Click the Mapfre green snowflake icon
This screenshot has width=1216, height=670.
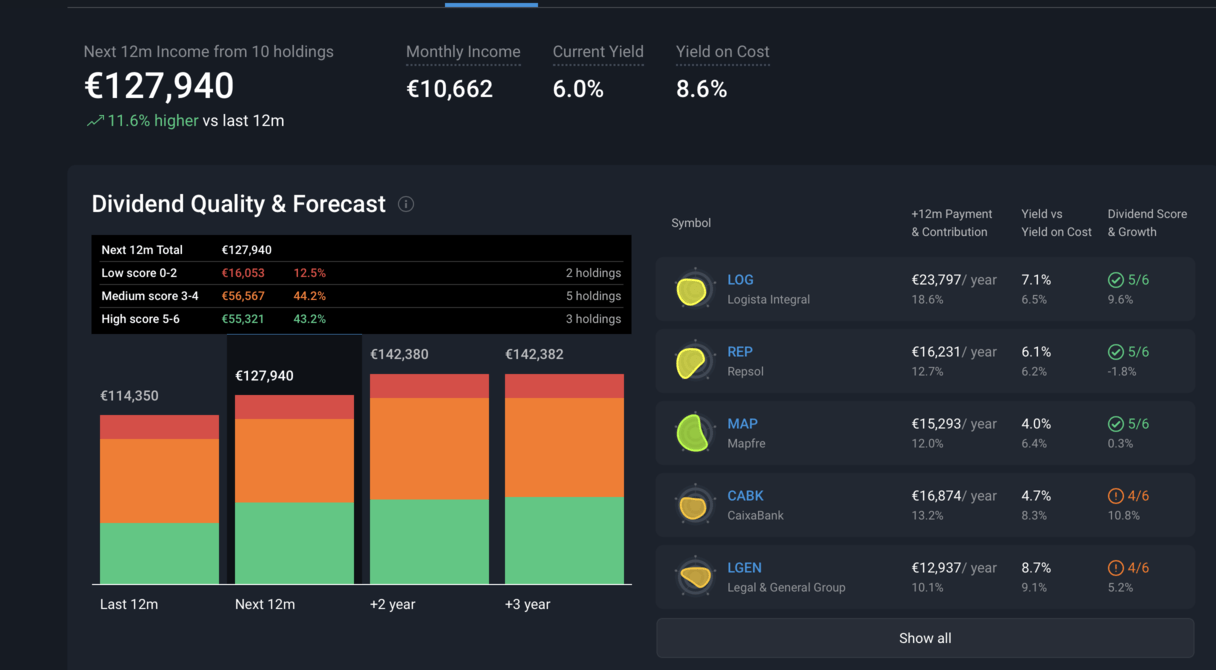(x=692, y=434)
